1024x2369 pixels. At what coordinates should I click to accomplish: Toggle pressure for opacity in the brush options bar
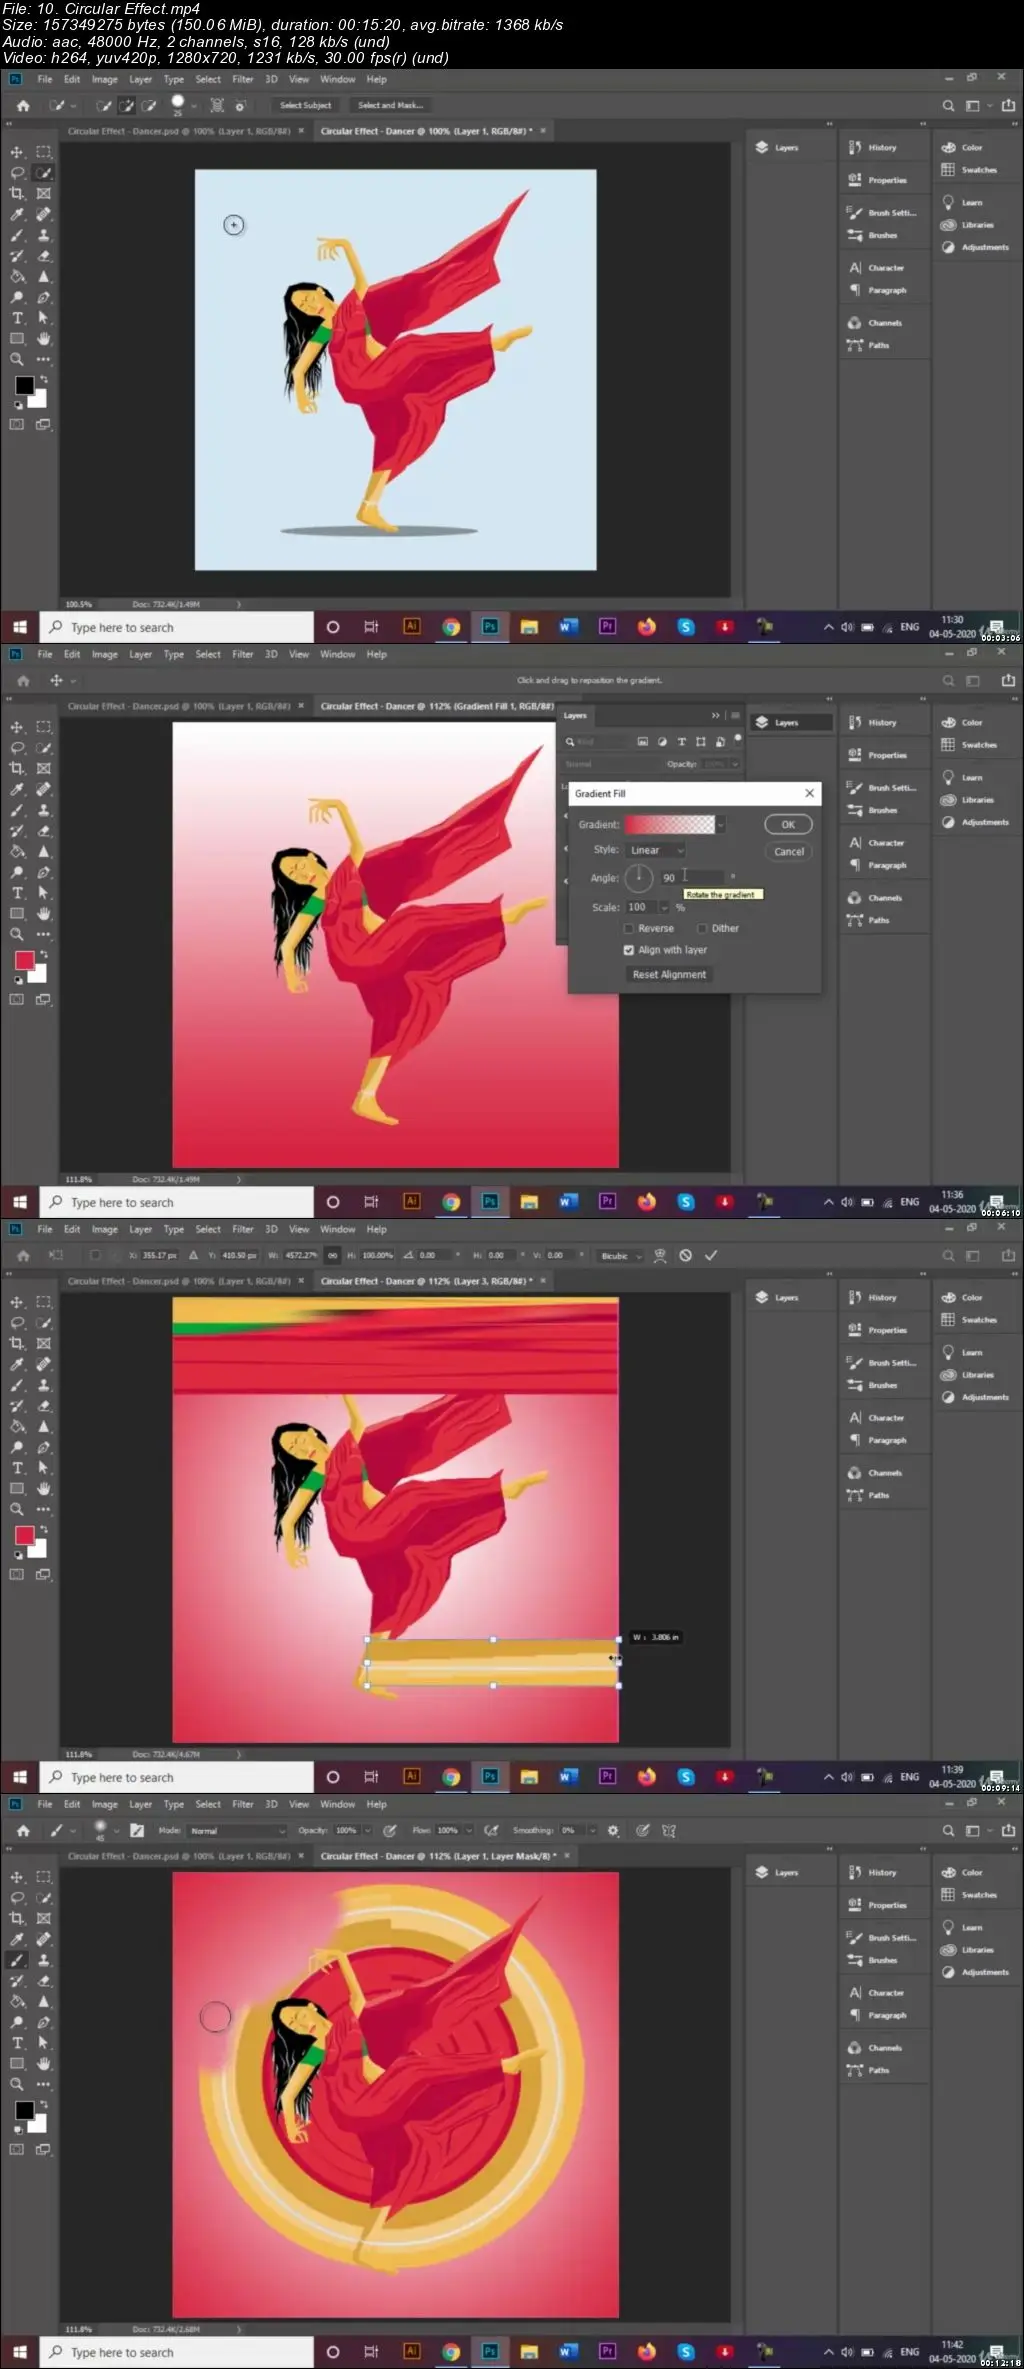pos(390,1830)
